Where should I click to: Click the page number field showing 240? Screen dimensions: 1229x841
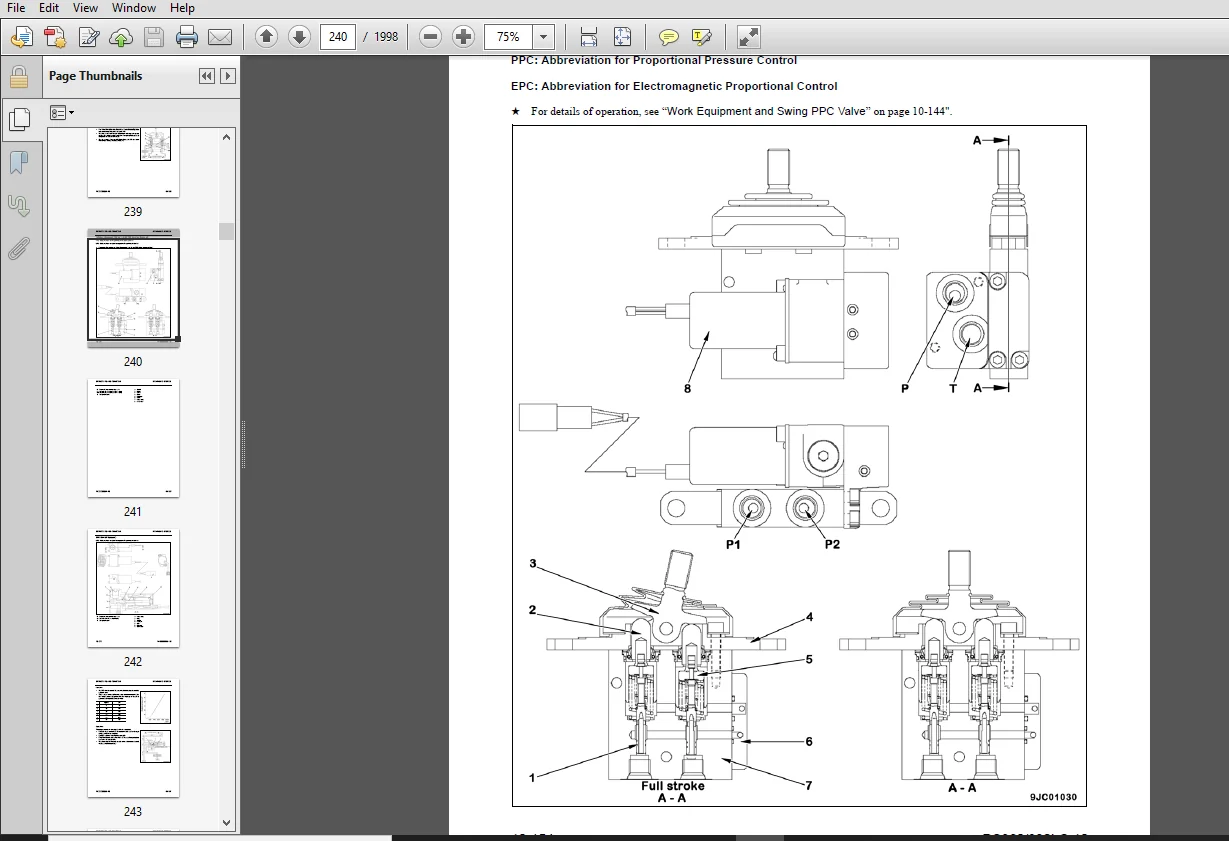tap(338, 37)
